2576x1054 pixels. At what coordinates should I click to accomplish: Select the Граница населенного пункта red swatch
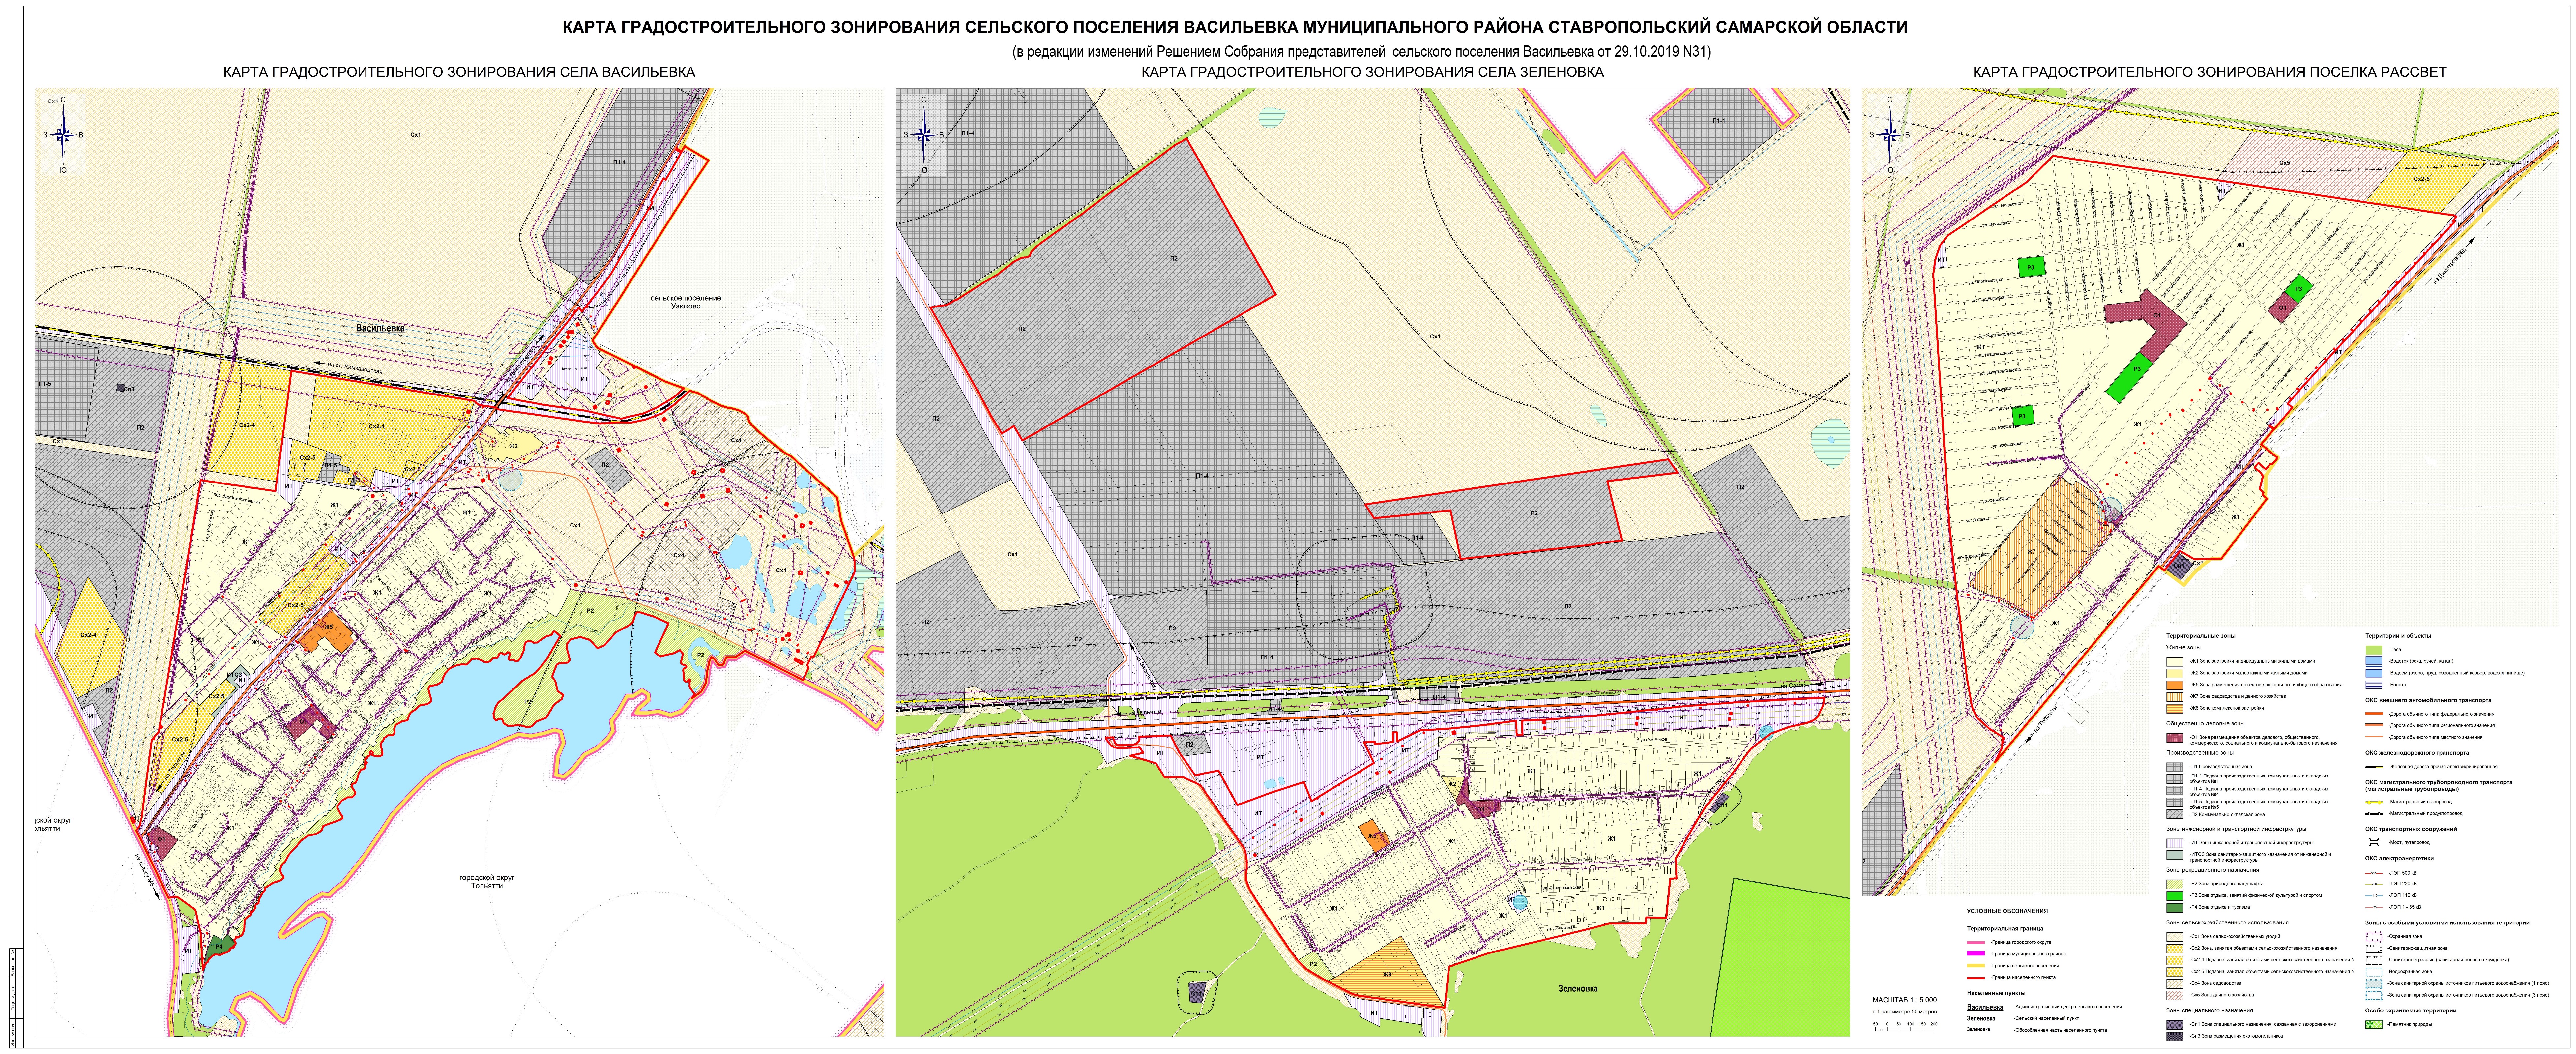[x=1976, y=978]
